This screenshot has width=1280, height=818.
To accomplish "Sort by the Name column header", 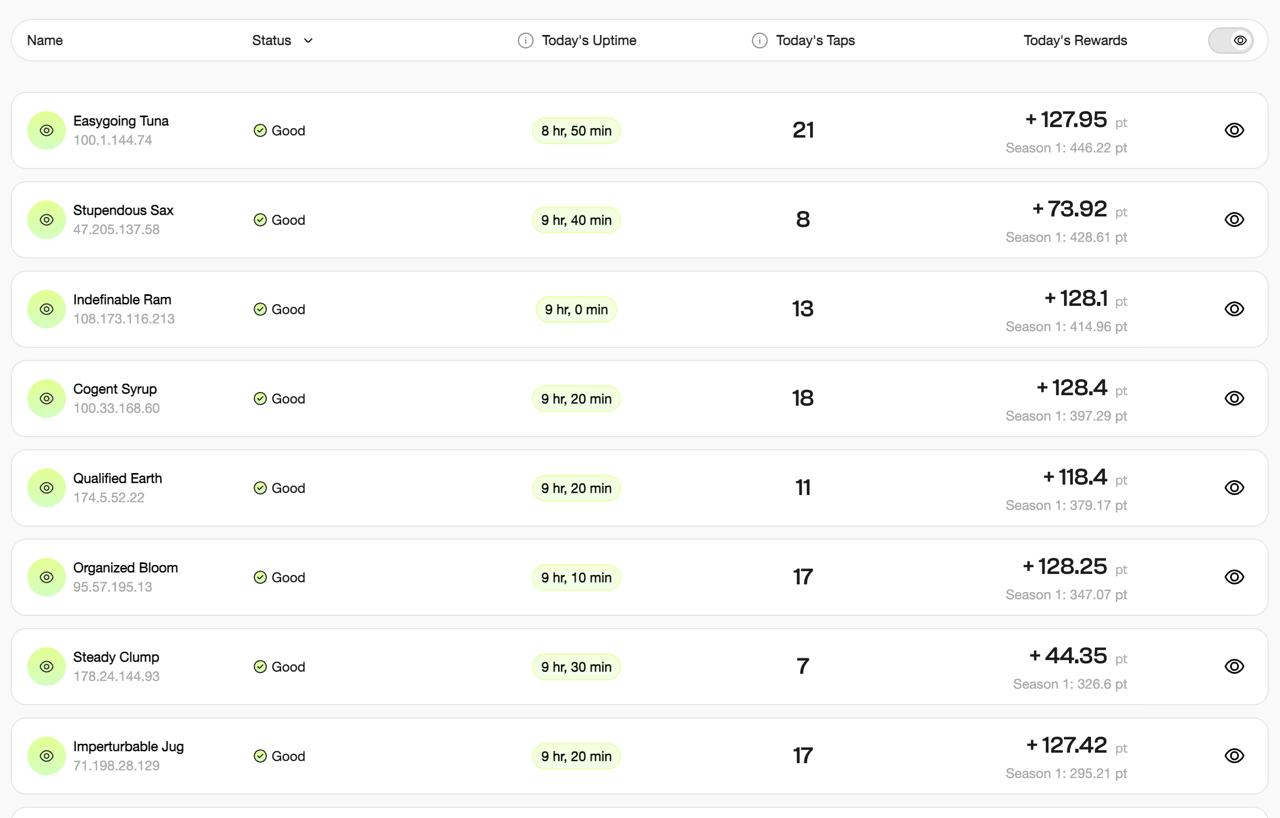I will click(x=45, y=41).
